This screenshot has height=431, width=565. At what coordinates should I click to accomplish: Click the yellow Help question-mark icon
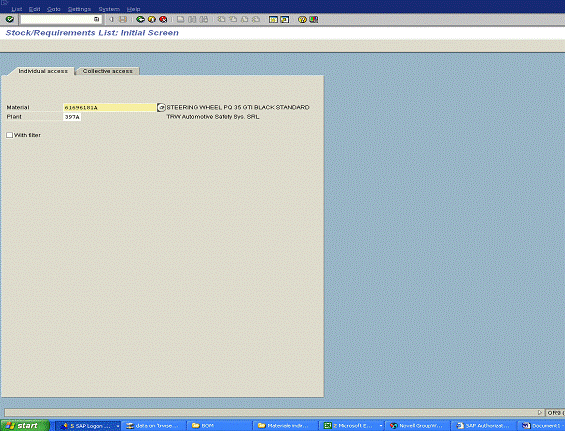pyautogui.click(x=302, y=19)
